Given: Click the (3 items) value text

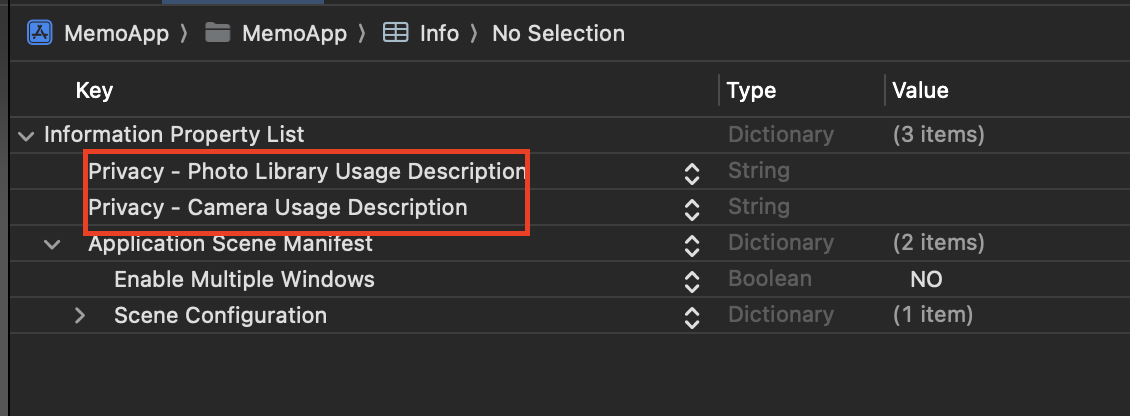Looking at the screenshot, I should [x=938, y=135].
